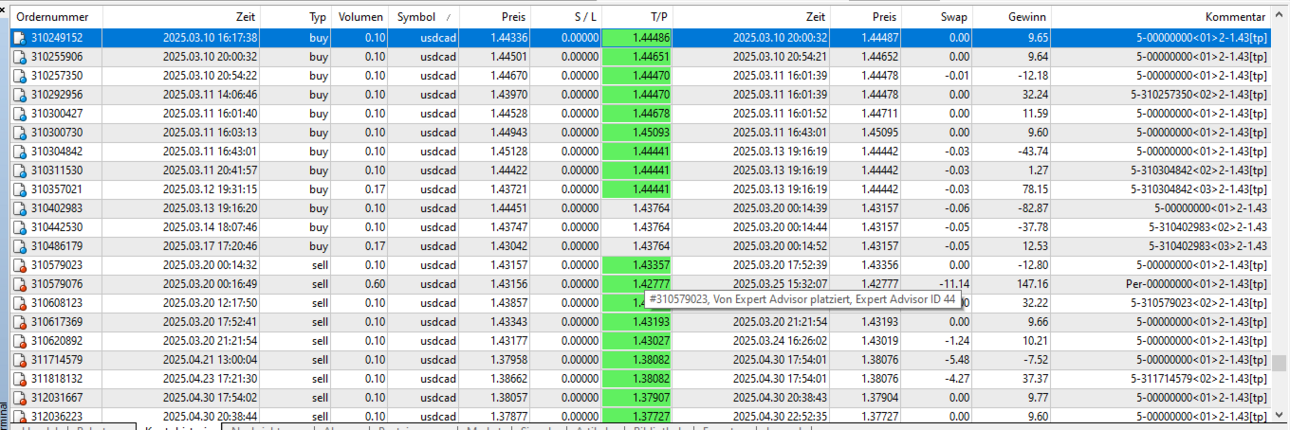
Task: Click Gewinn value 78.15
Action: pyautogui.click(x=1033, y=190)
